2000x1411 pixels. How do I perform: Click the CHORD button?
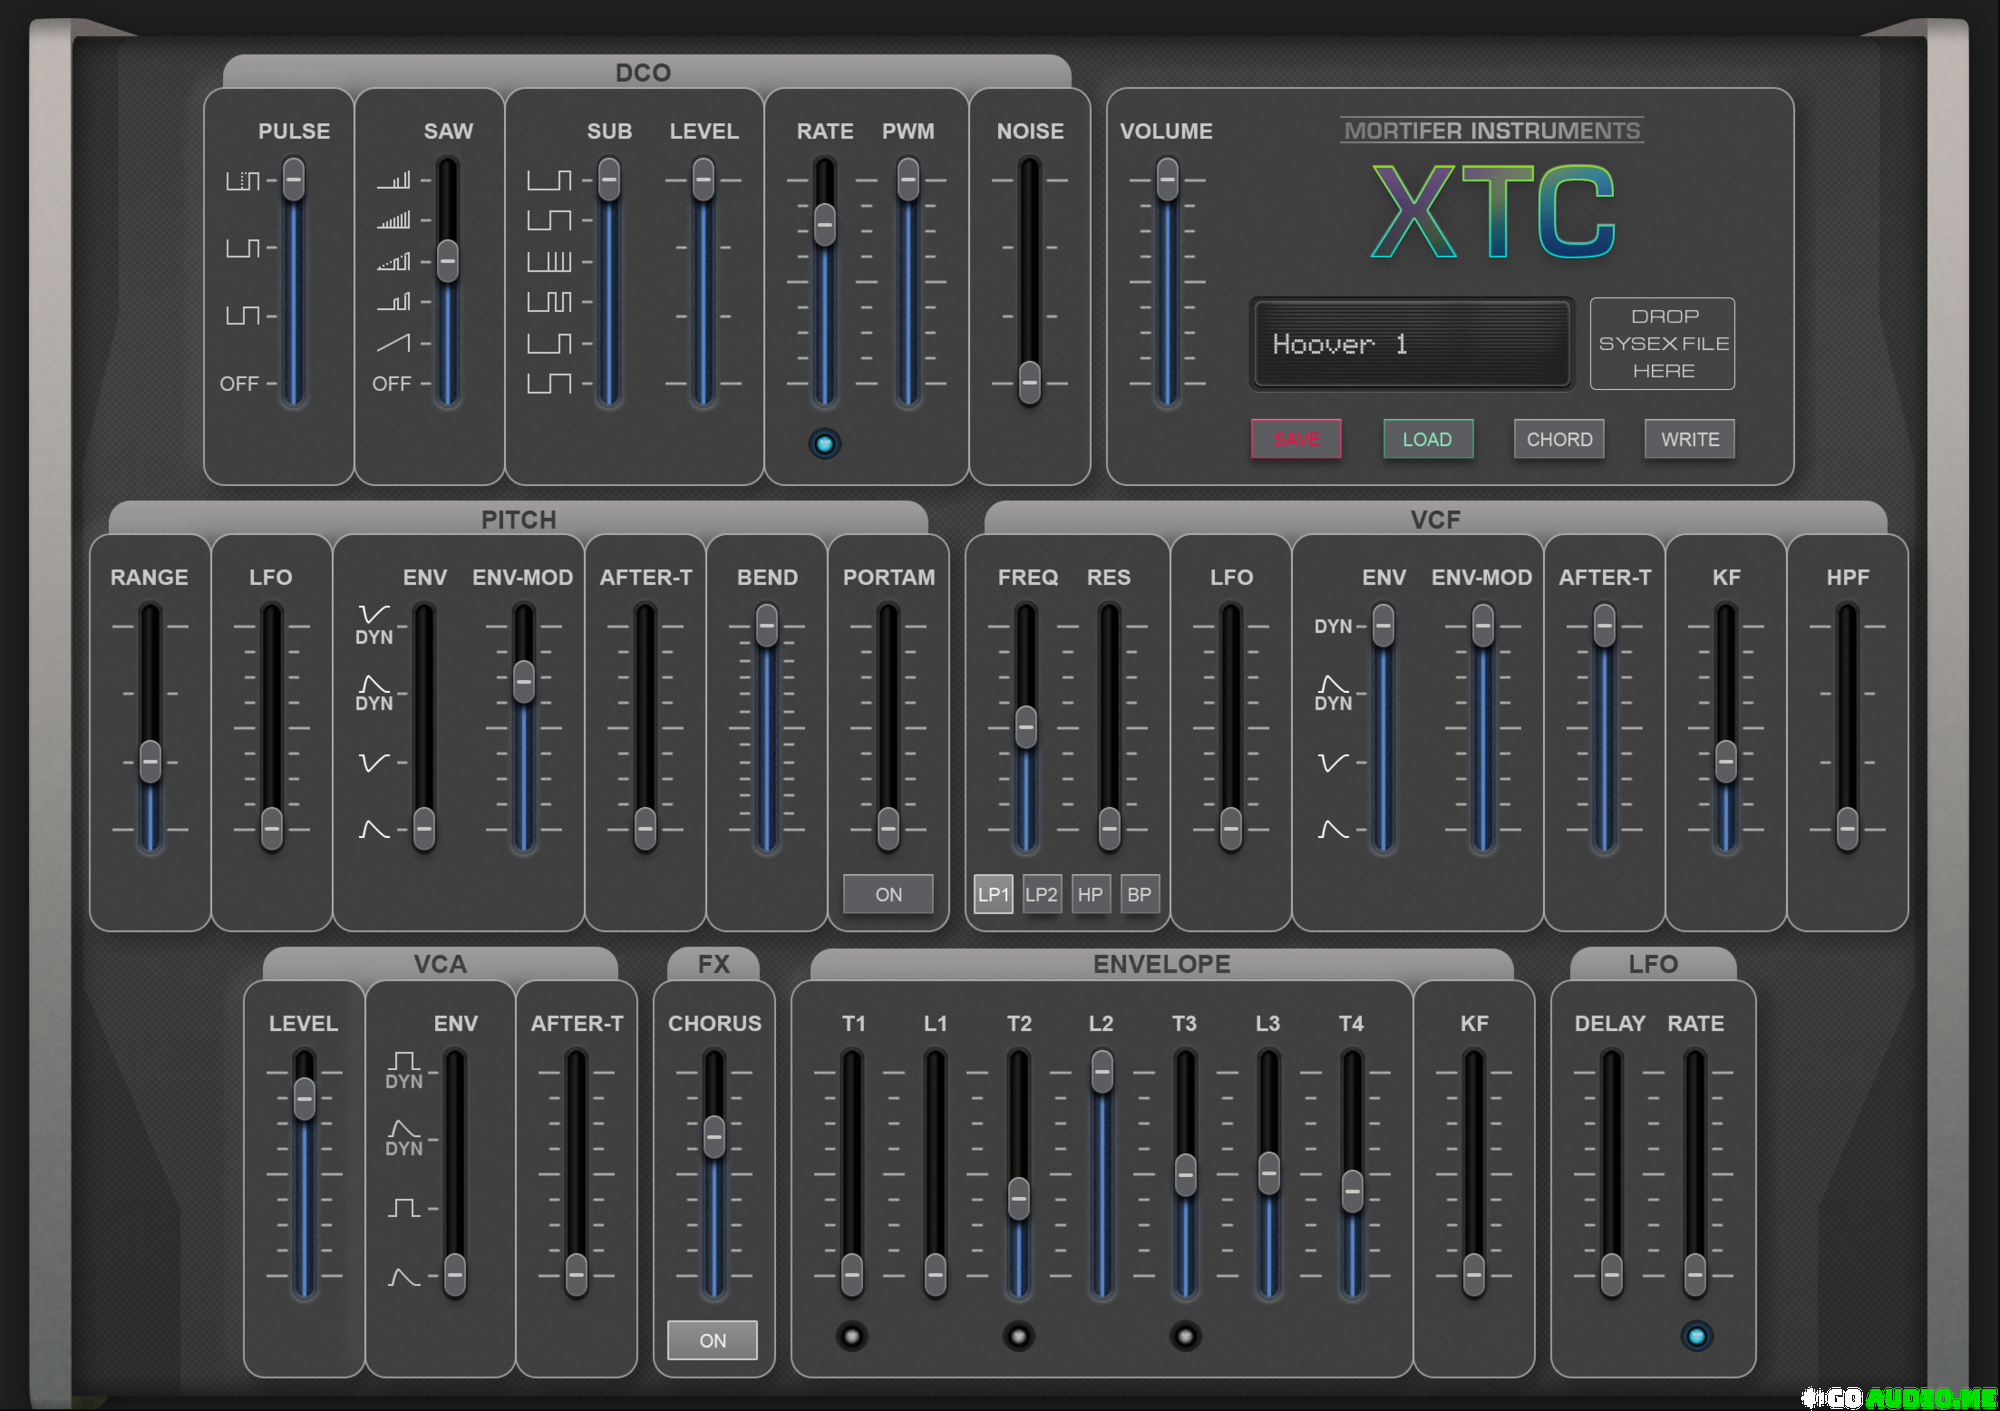pos(1559,439)
